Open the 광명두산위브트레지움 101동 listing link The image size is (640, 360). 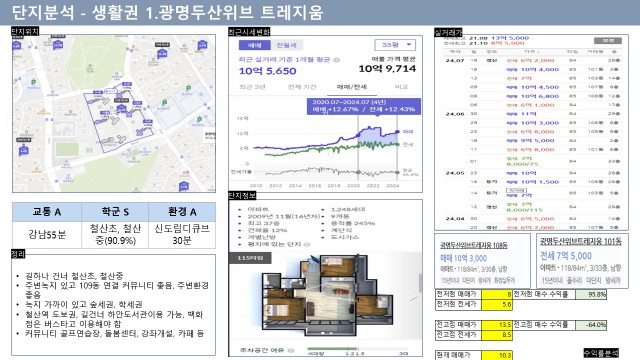580,241
